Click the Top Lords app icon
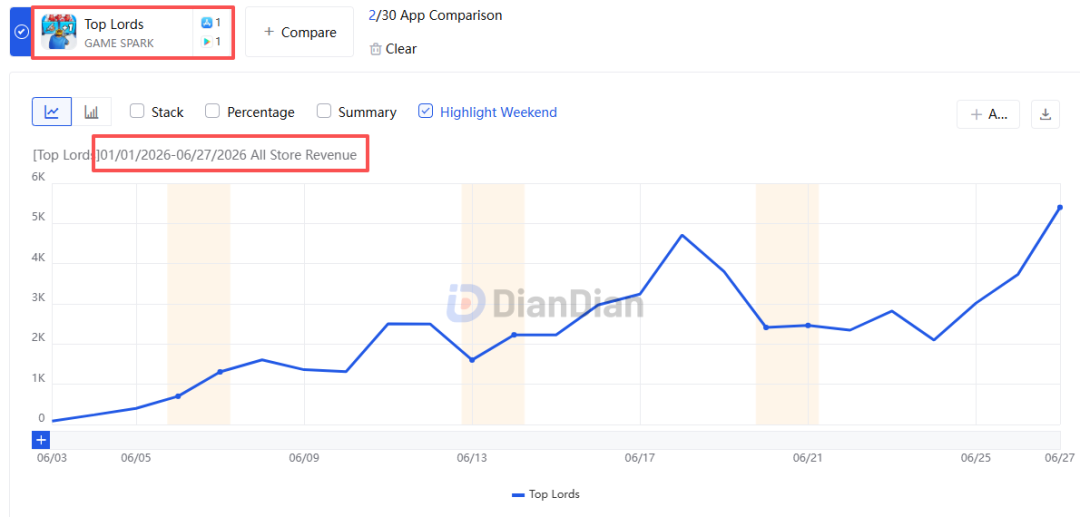 59,32
